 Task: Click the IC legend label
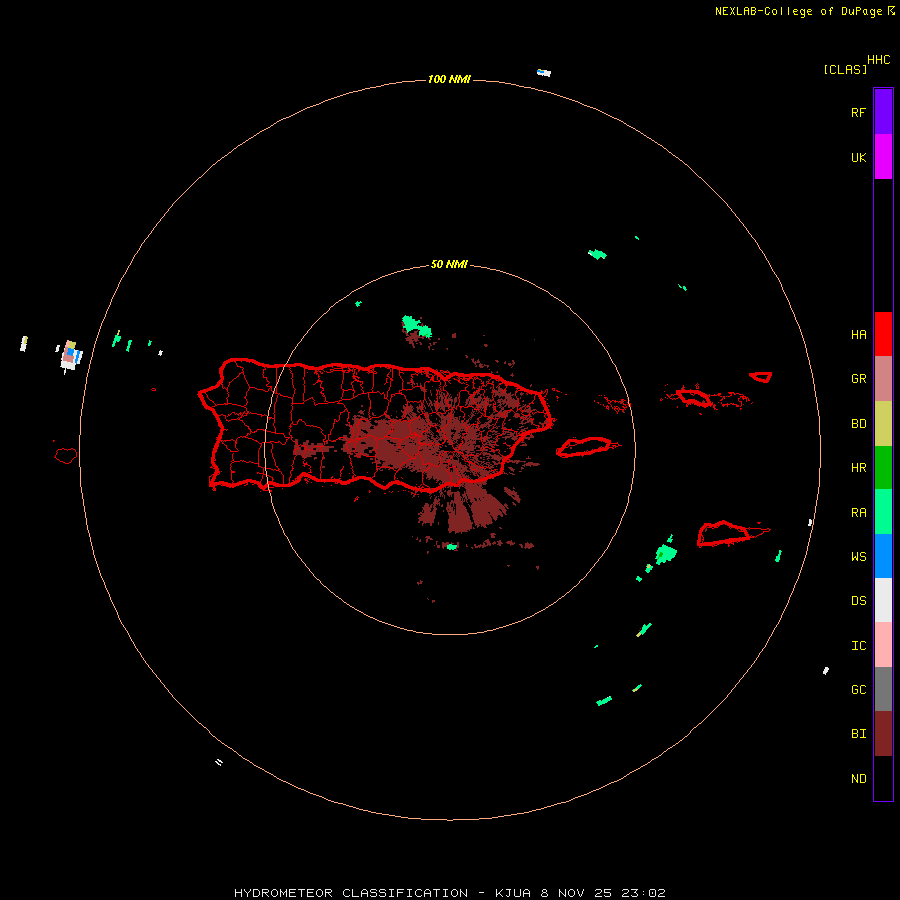[x=859, y=646]
